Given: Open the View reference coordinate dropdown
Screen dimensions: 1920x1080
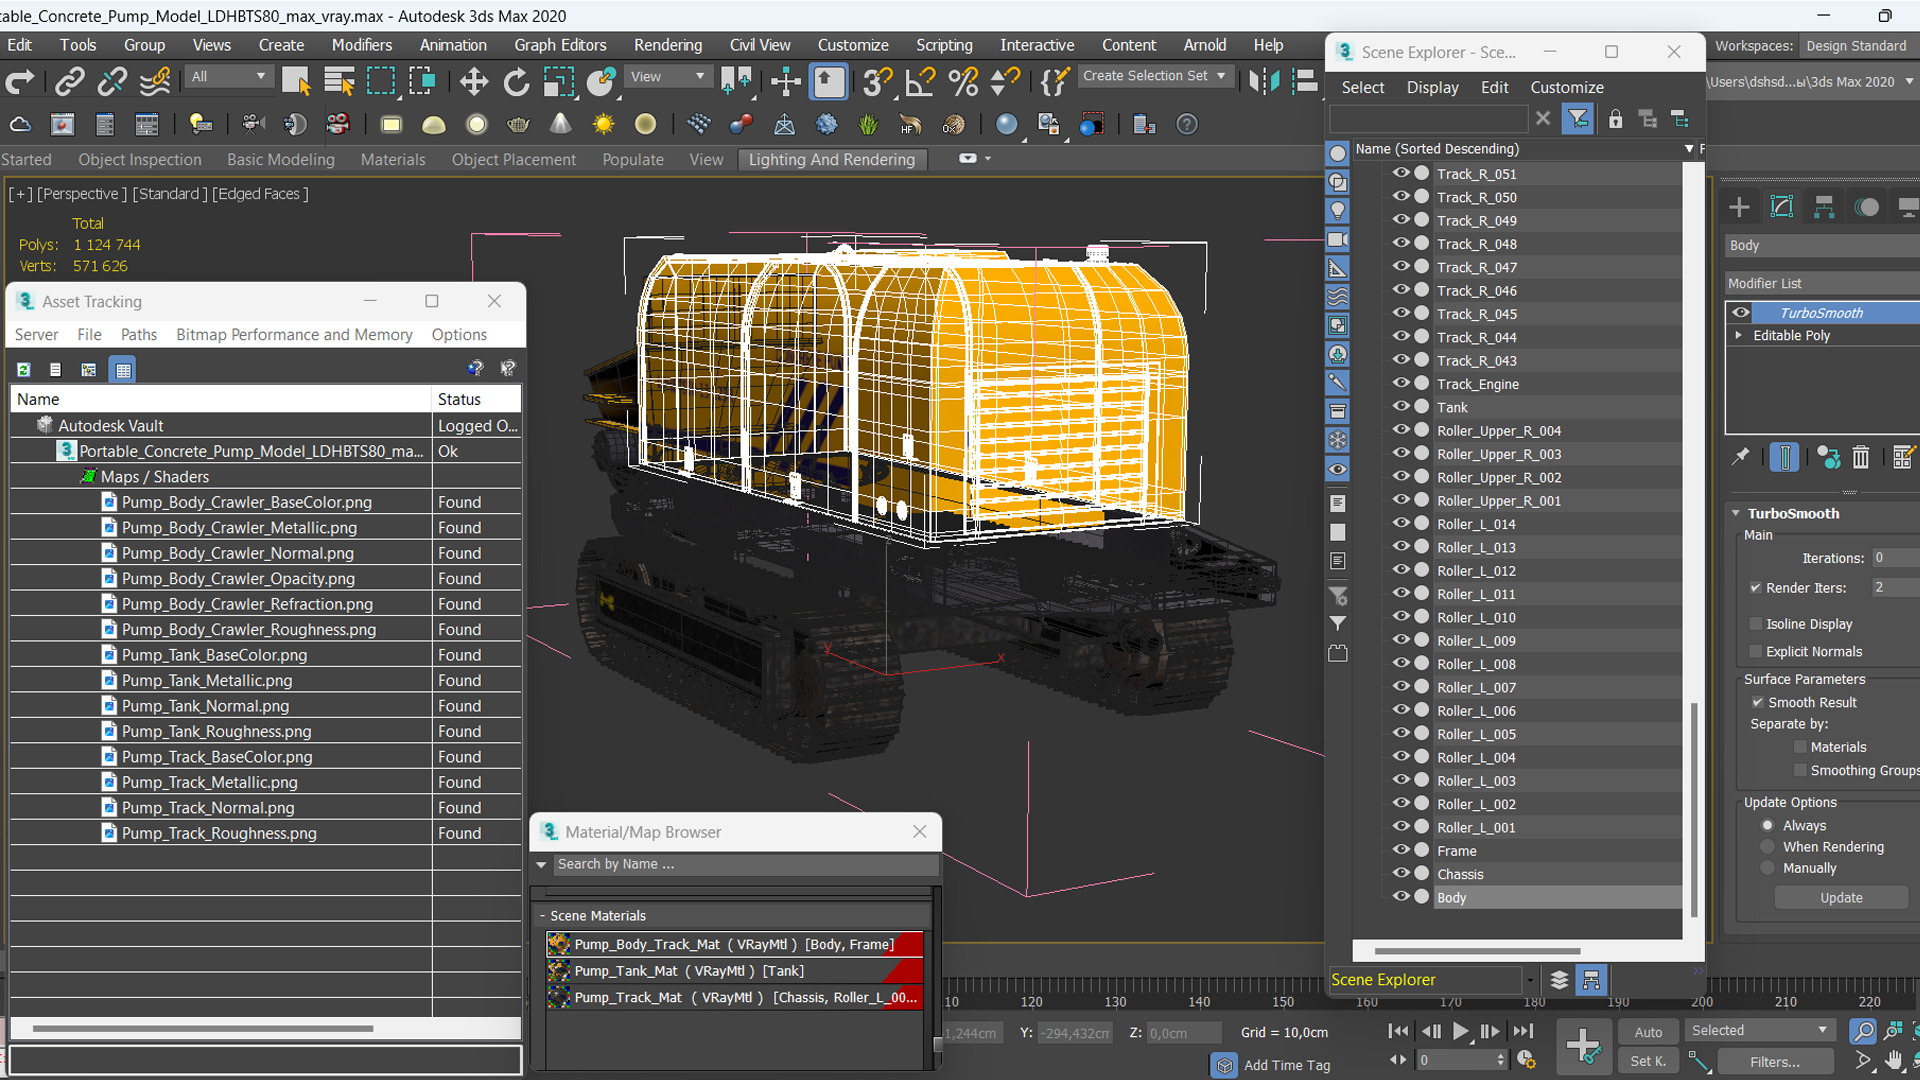Looking at the screenshot, I should pyautogui.click(x=666, y=76).
